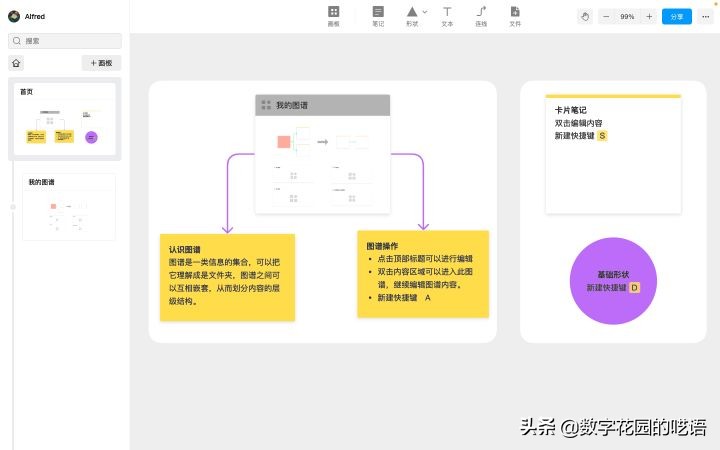
Task: Select the 卡片笔记 card note
Action: 613,154
